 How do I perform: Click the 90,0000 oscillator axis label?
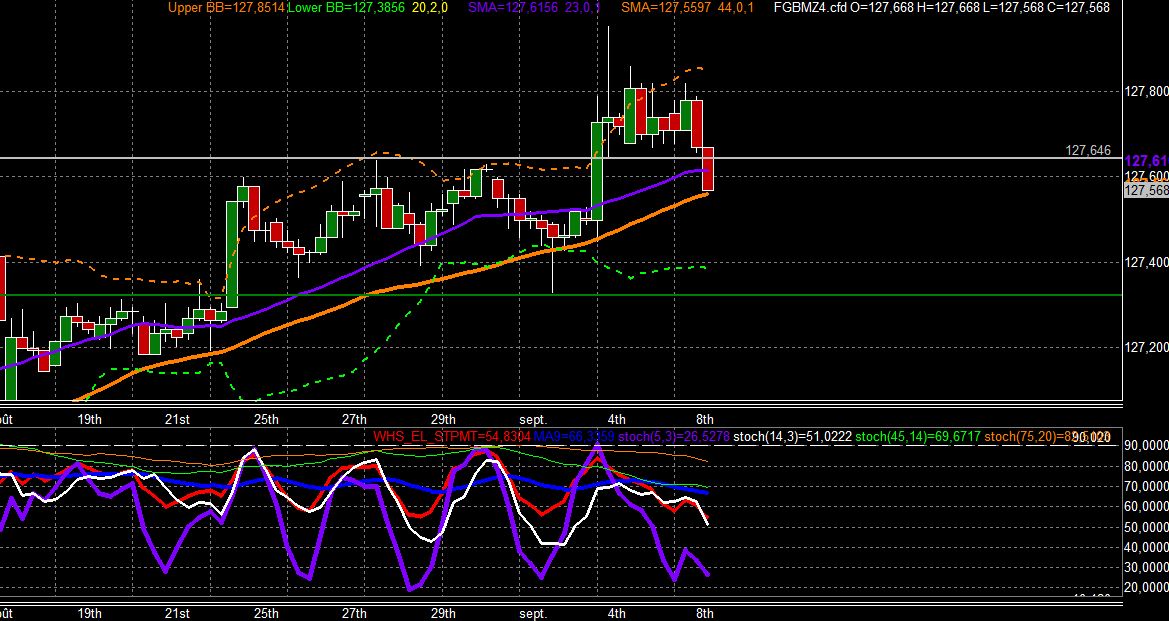pyautogui.click(x=1146, y=445)
